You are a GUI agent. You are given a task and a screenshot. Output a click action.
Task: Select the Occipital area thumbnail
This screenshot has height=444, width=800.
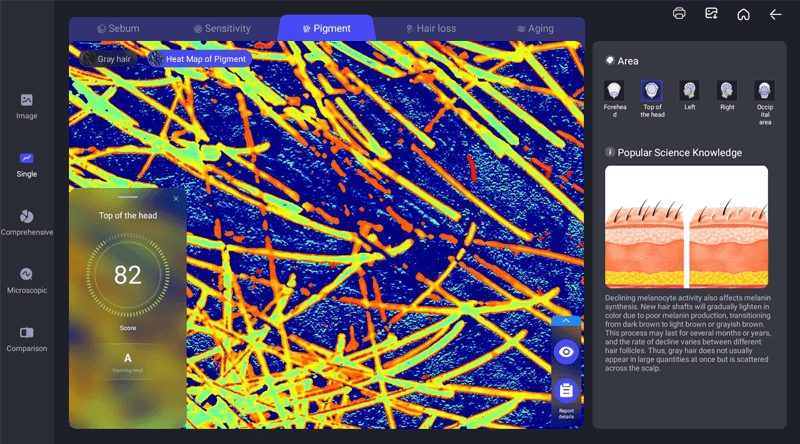point(764,92)
